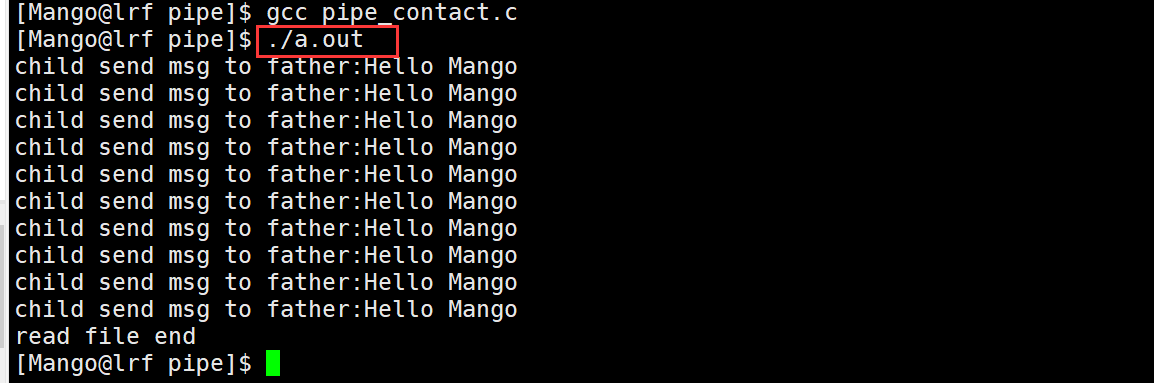
Task: Click "father:" in the first output line
Action: click(x=315, y=67)
